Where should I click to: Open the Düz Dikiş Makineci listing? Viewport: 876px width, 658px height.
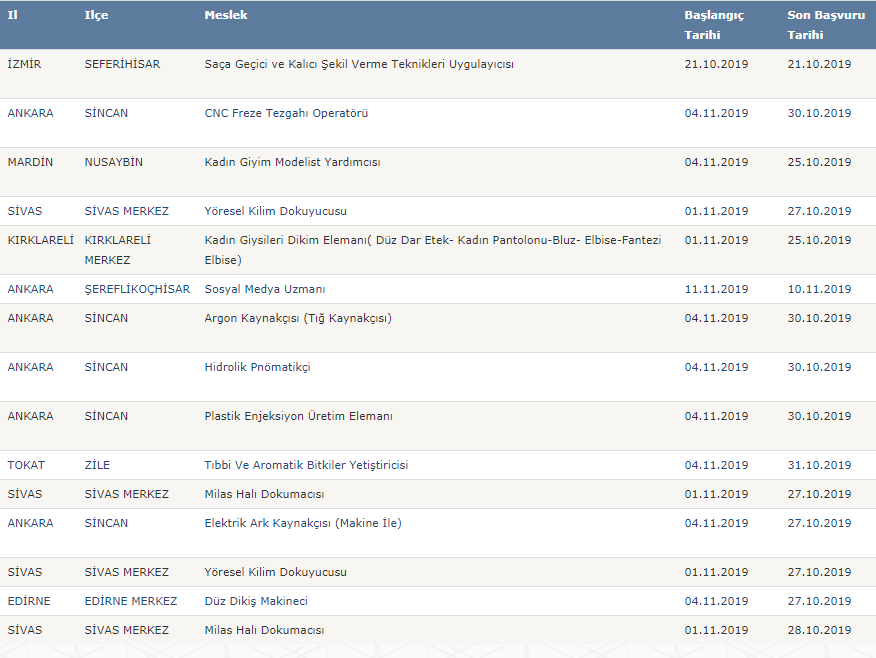click(x=256, y=602)
